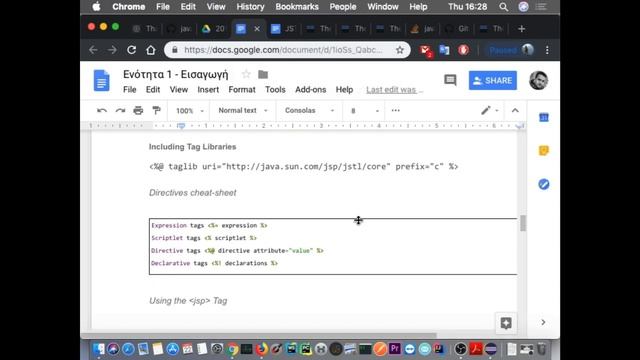Open the People menu in macOS menu bar
Image resolution: width=640 pixels, height=360 pixels.
[343, 7]
